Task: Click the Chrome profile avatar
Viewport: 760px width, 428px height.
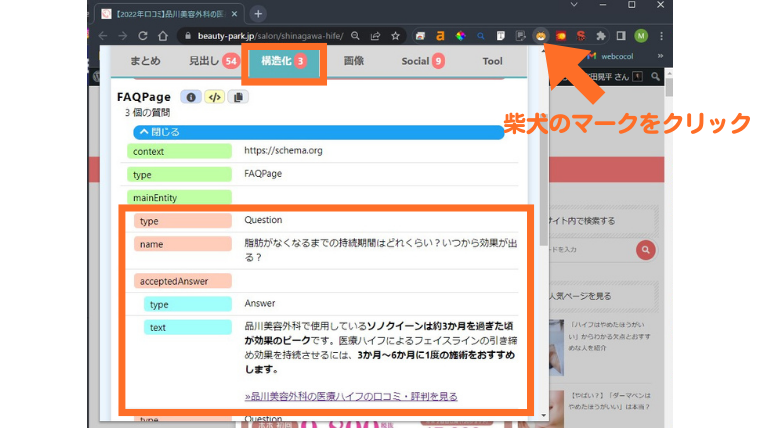Action: [641, 36]
